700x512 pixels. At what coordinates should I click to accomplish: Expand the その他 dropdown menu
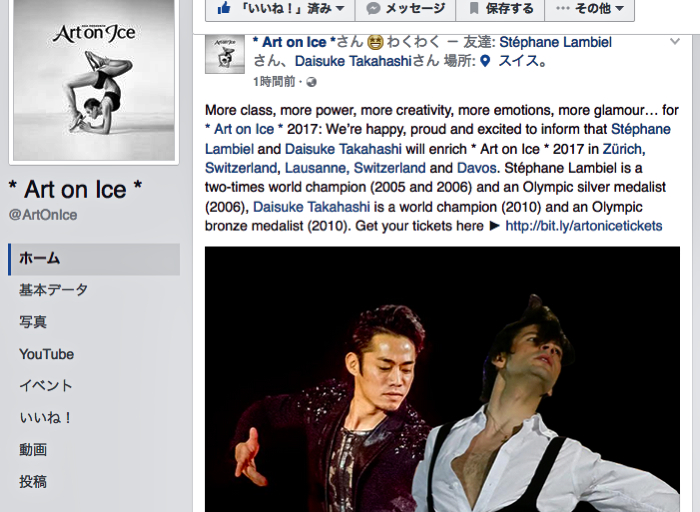pos(589,8)
